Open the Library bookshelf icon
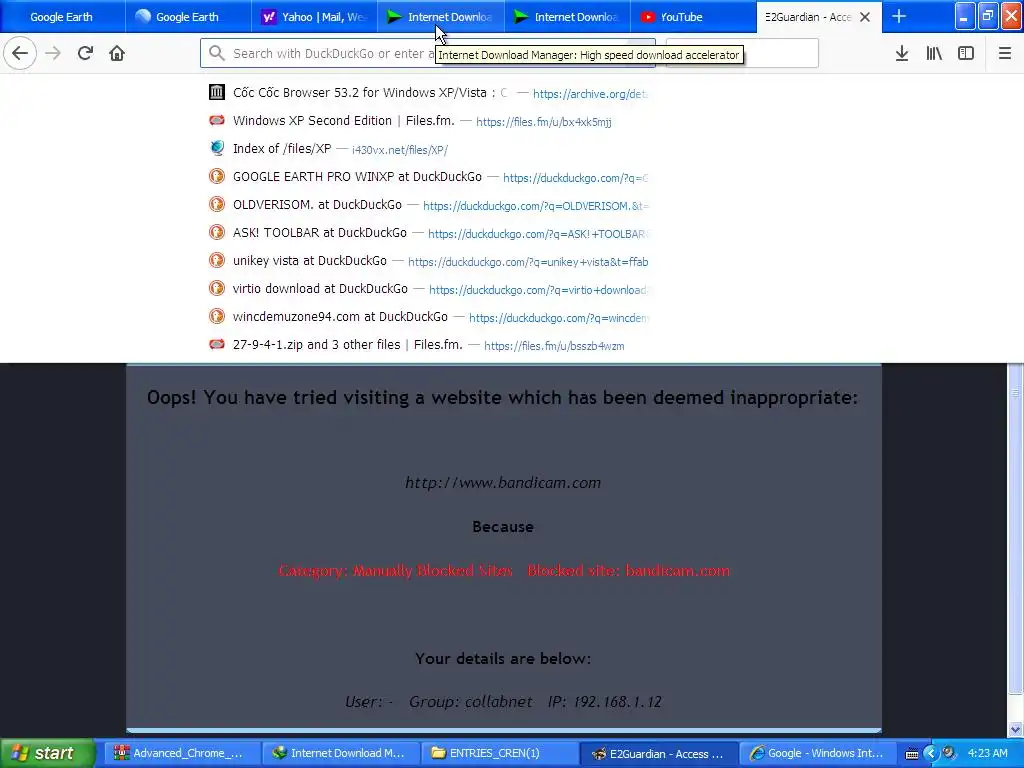The width and height of the screenshot is (1024, 768). (x=934, y=54)
